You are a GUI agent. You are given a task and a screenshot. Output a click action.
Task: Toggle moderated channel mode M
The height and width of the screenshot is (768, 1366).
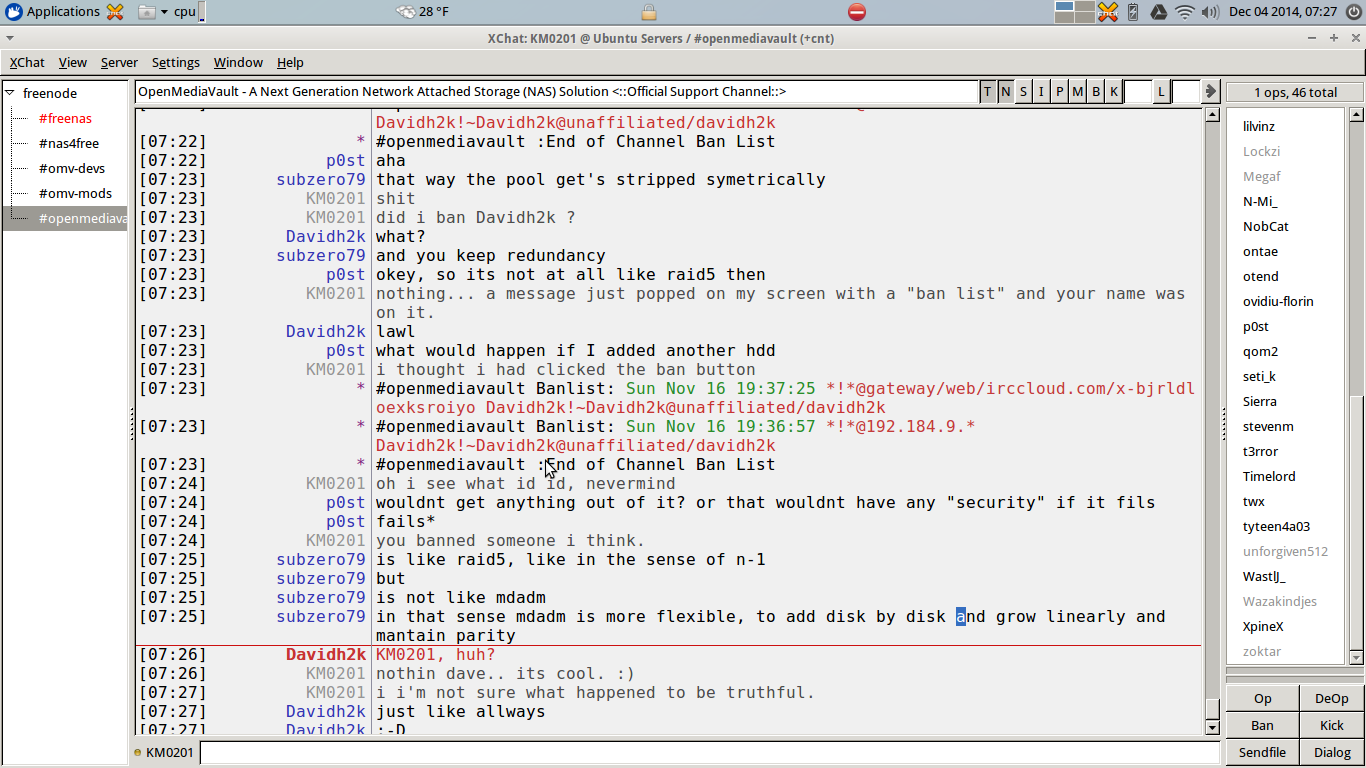pos(1078,92)
